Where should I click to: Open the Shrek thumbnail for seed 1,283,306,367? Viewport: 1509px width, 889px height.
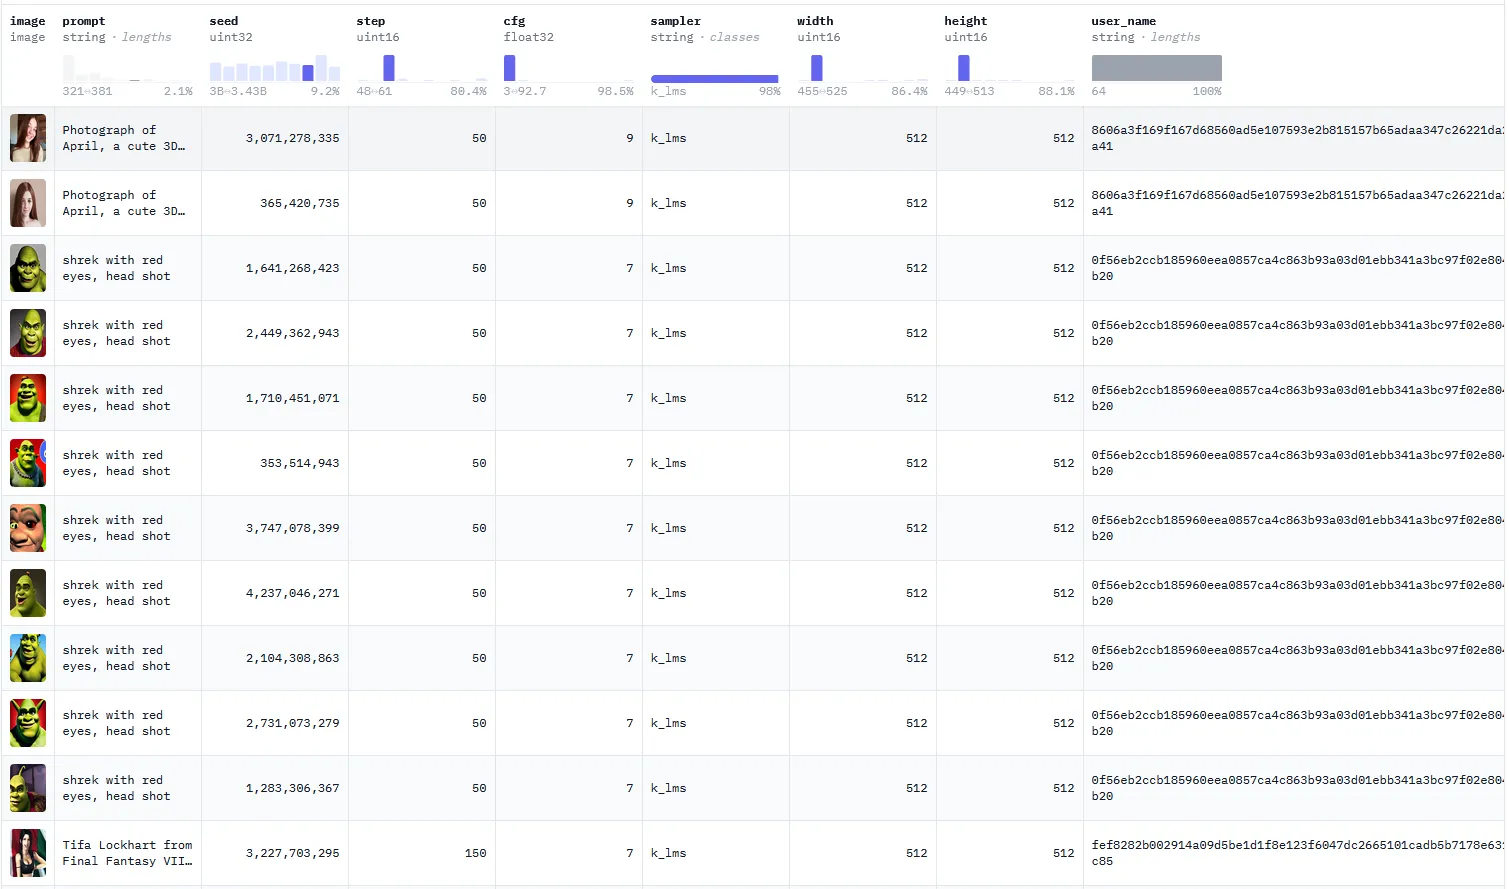(28, 788)
